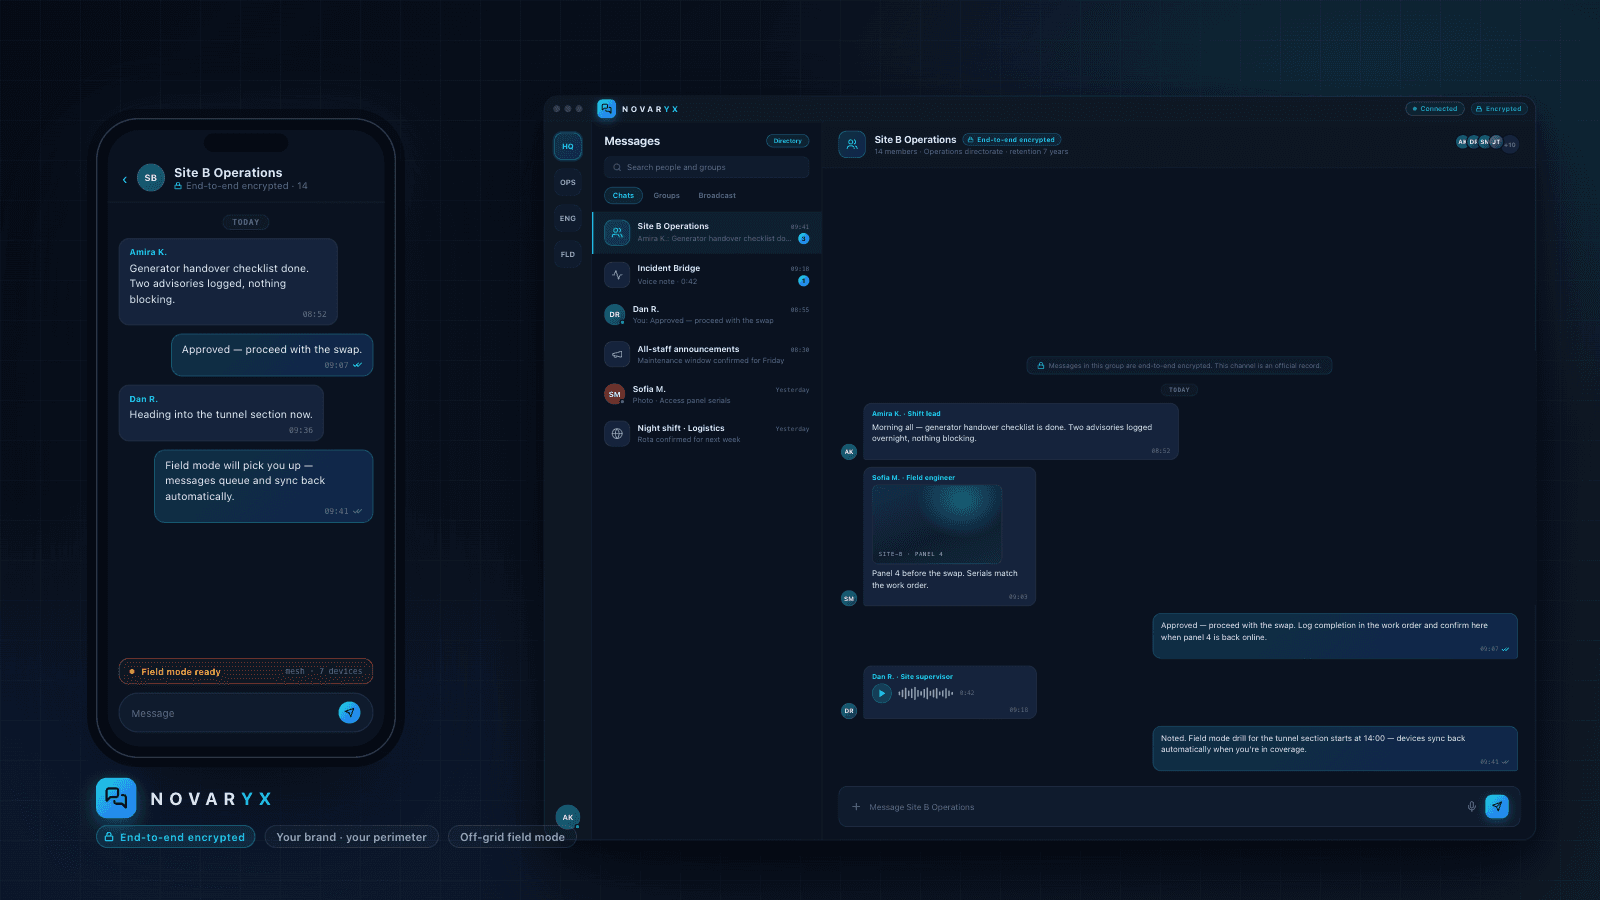Click the End-to-end encrypted badge in the chat header

(x=1012, y=140)
